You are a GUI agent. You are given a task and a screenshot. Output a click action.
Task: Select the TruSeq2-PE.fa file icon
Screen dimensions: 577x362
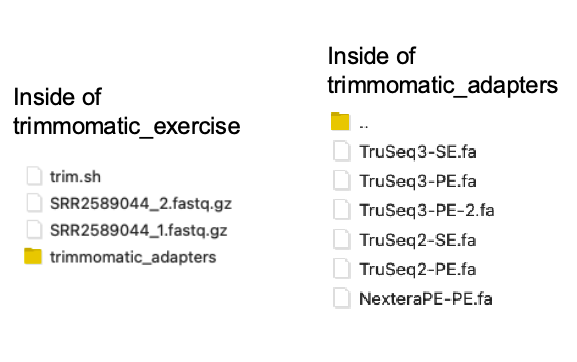(341, 269)
